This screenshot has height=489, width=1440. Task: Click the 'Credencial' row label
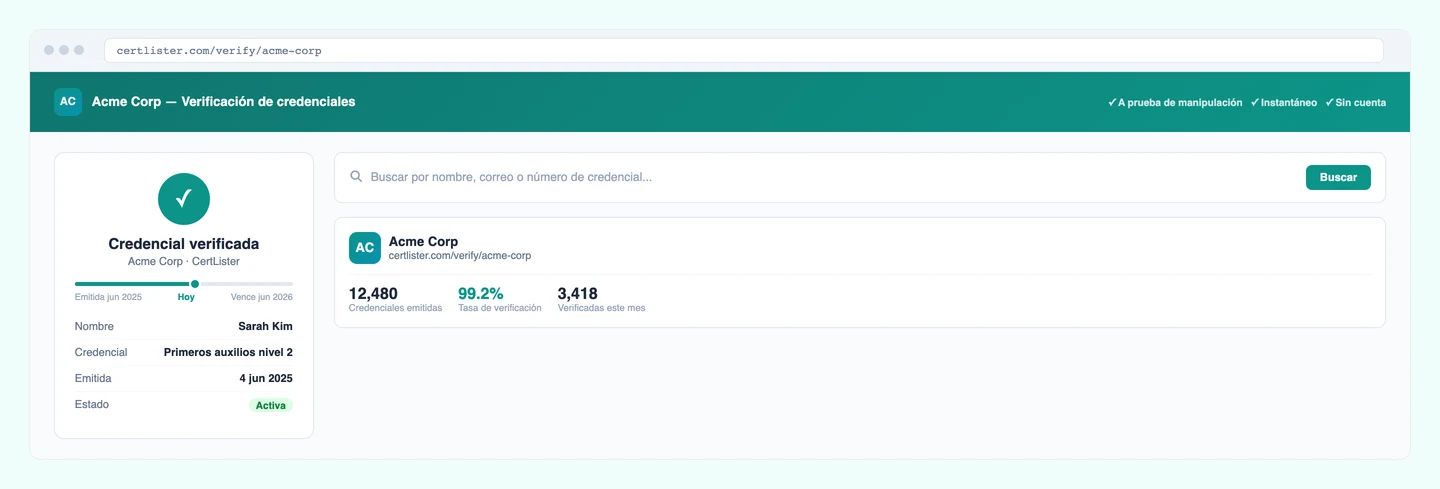[x=101, y=352]
